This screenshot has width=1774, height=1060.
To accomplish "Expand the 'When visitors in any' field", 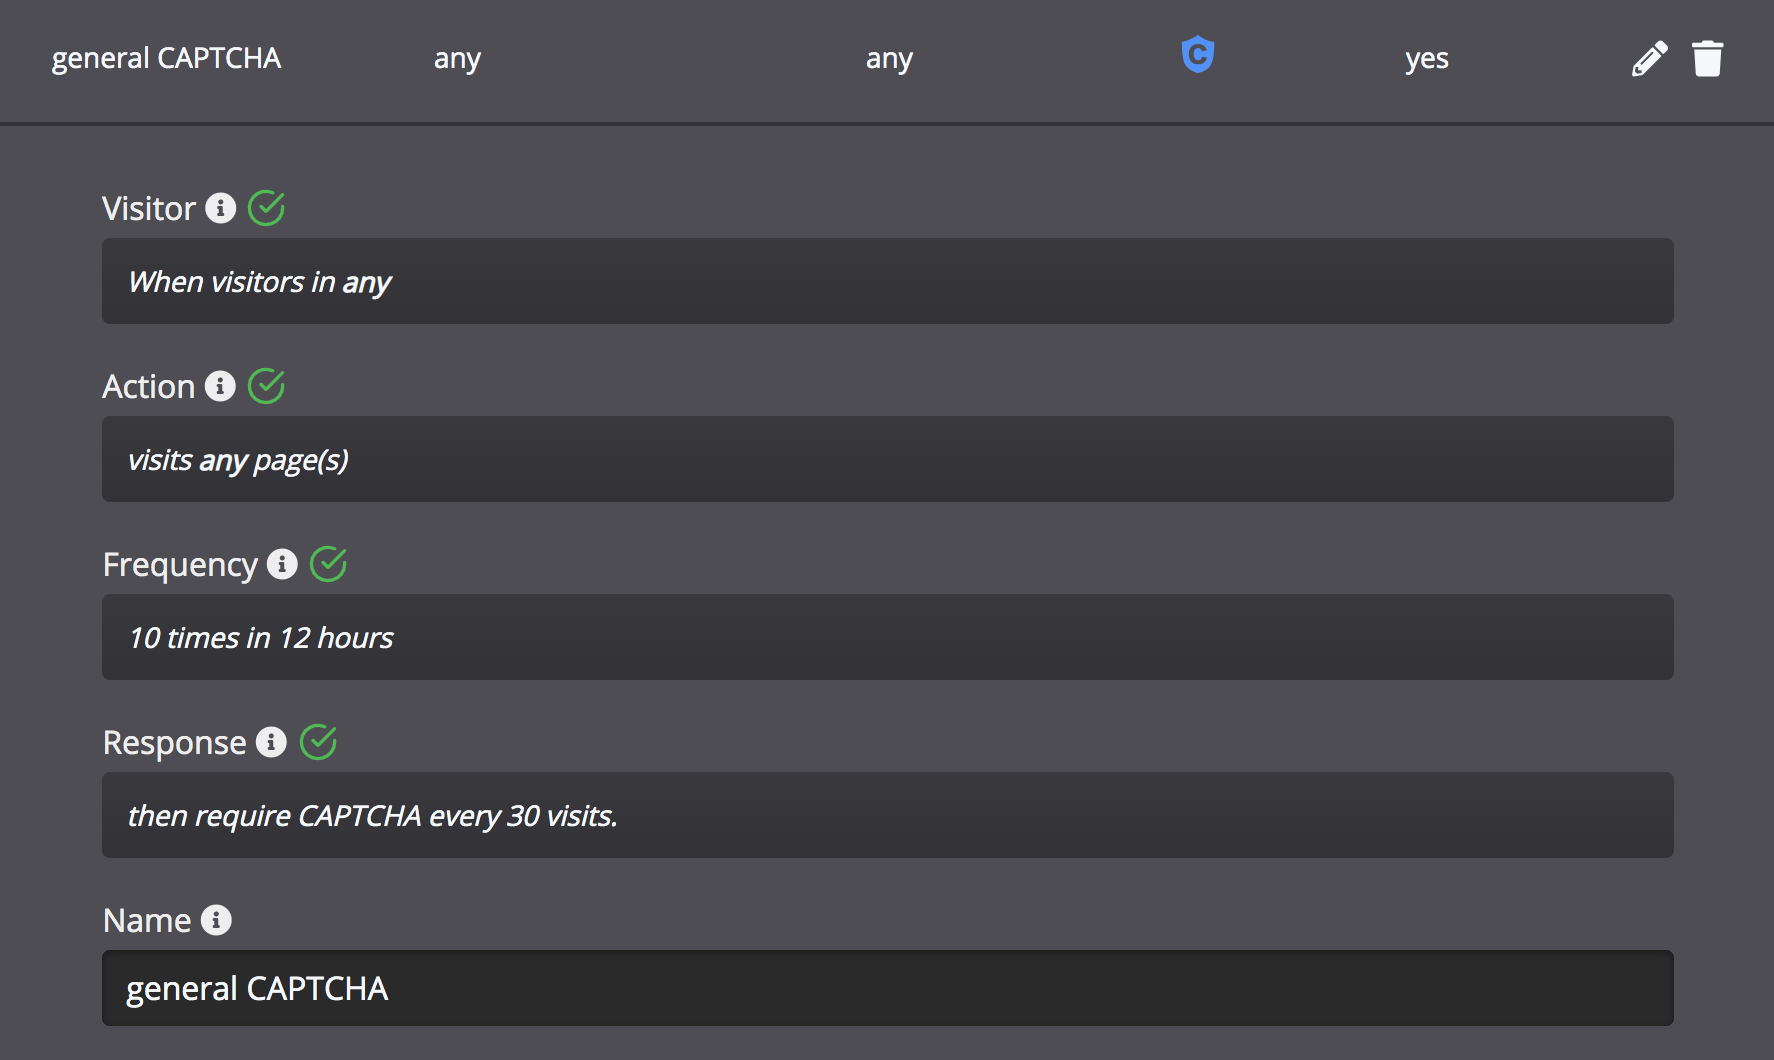I will coord(888,281).
